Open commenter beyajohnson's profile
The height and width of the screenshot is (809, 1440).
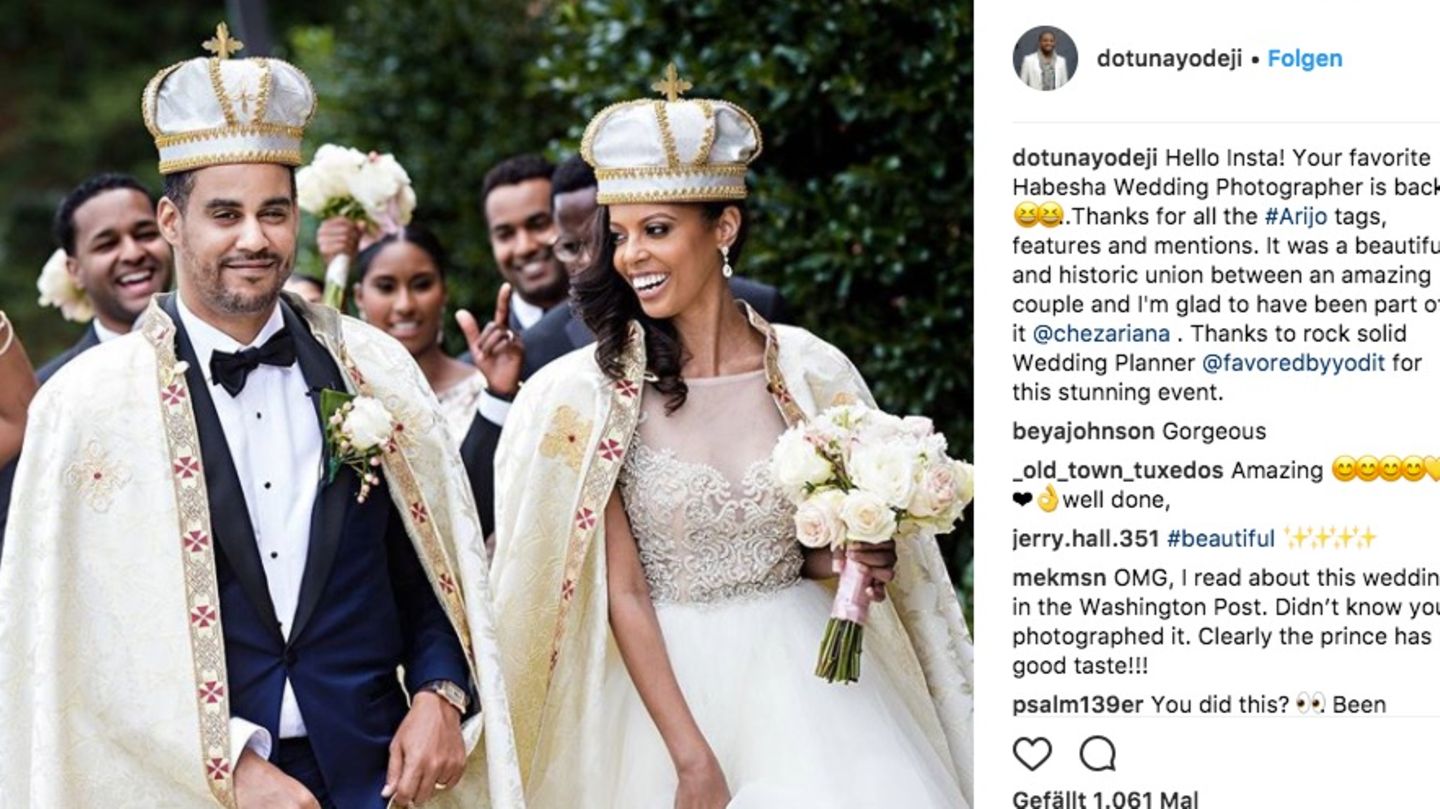coord(1083,431)
